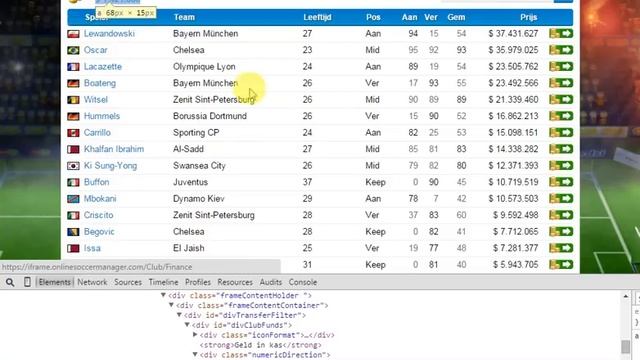Click the buy icon in Oscar's row
The height and width of the screenshot is (360, 640).
tap(561, 50)
